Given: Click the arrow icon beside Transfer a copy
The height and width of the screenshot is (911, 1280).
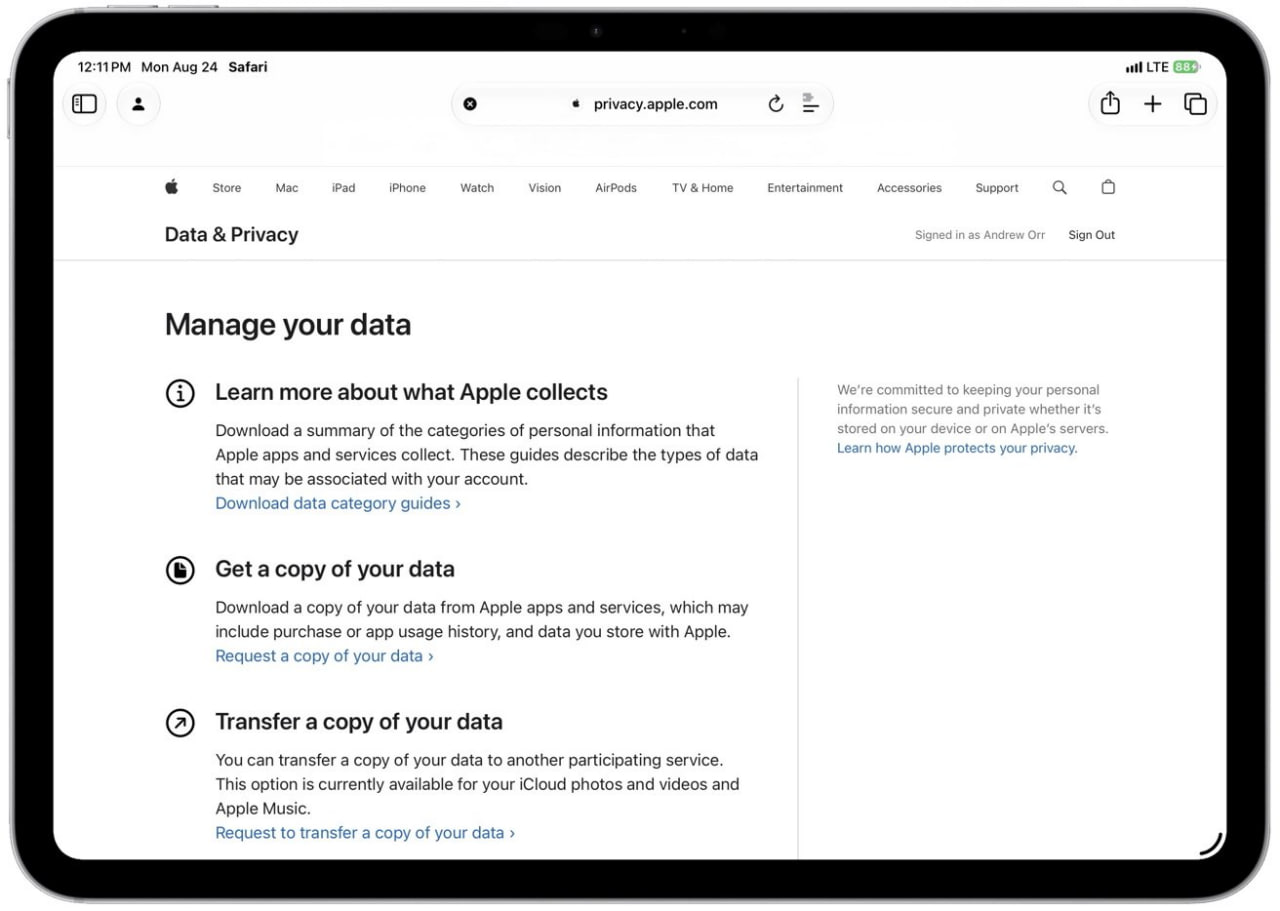Looking at the screenshot, I should (180, 723).
